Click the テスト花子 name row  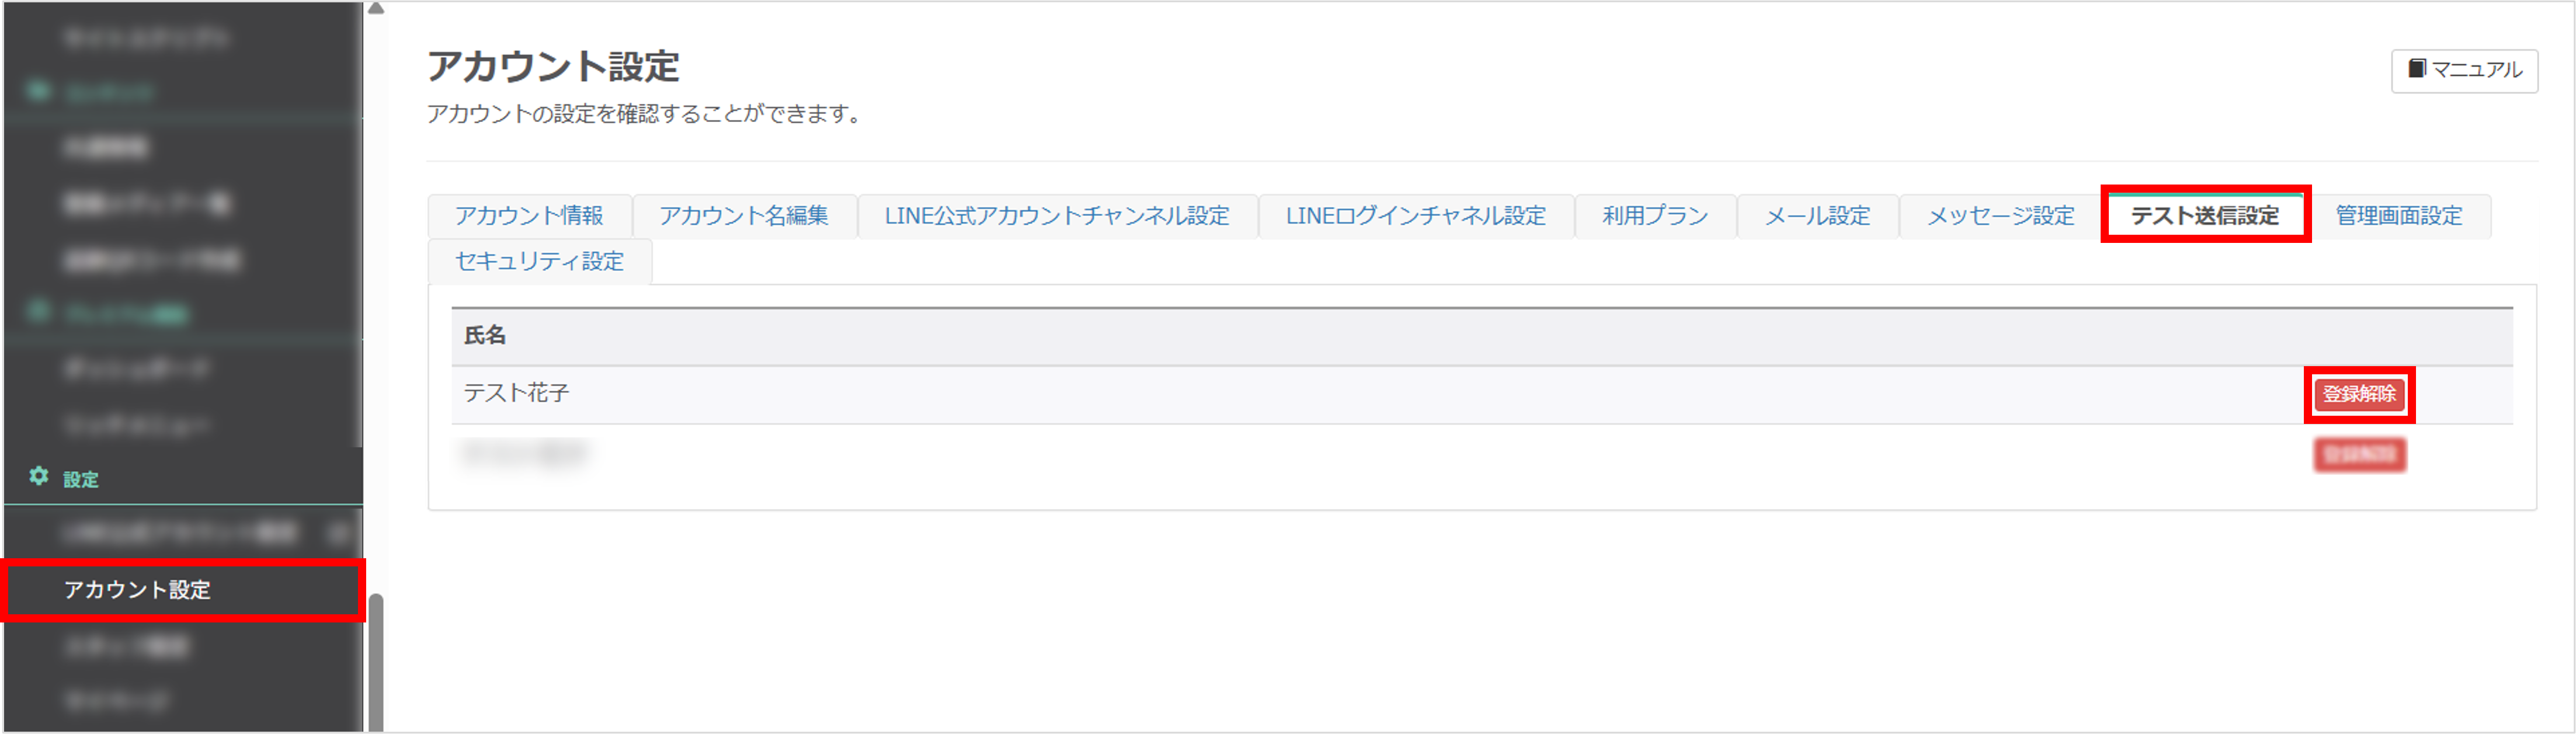1481,394
